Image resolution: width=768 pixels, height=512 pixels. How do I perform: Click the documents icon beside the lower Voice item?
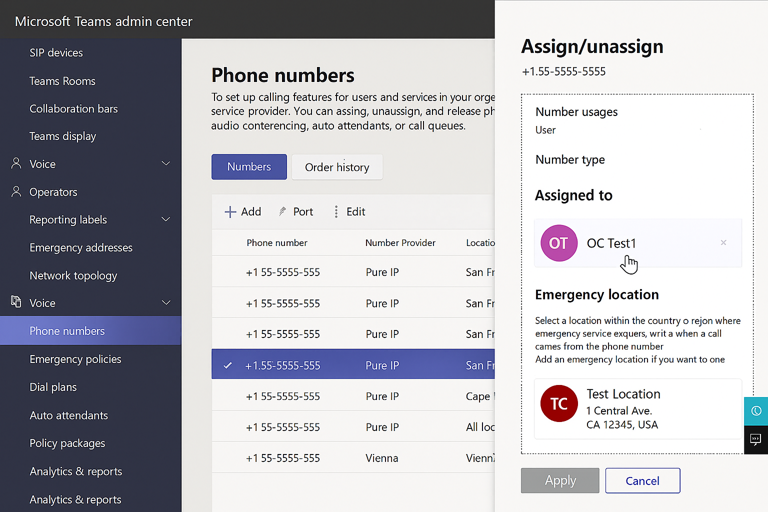click(16, 302)
